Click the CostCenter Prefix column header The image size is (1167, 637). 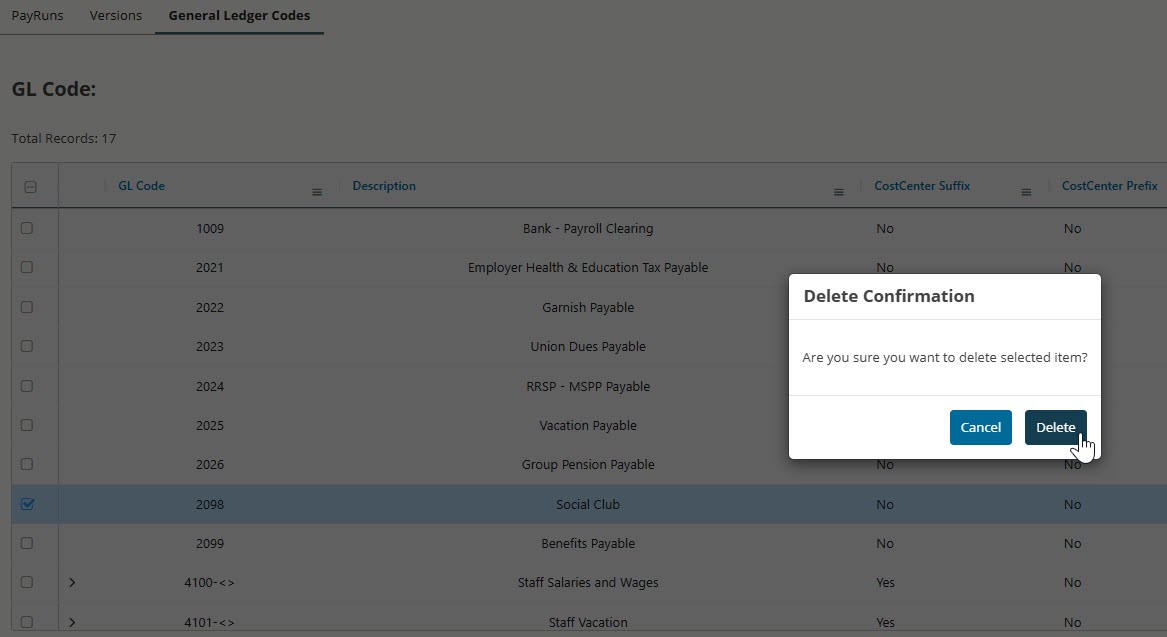pos(1109,186)
